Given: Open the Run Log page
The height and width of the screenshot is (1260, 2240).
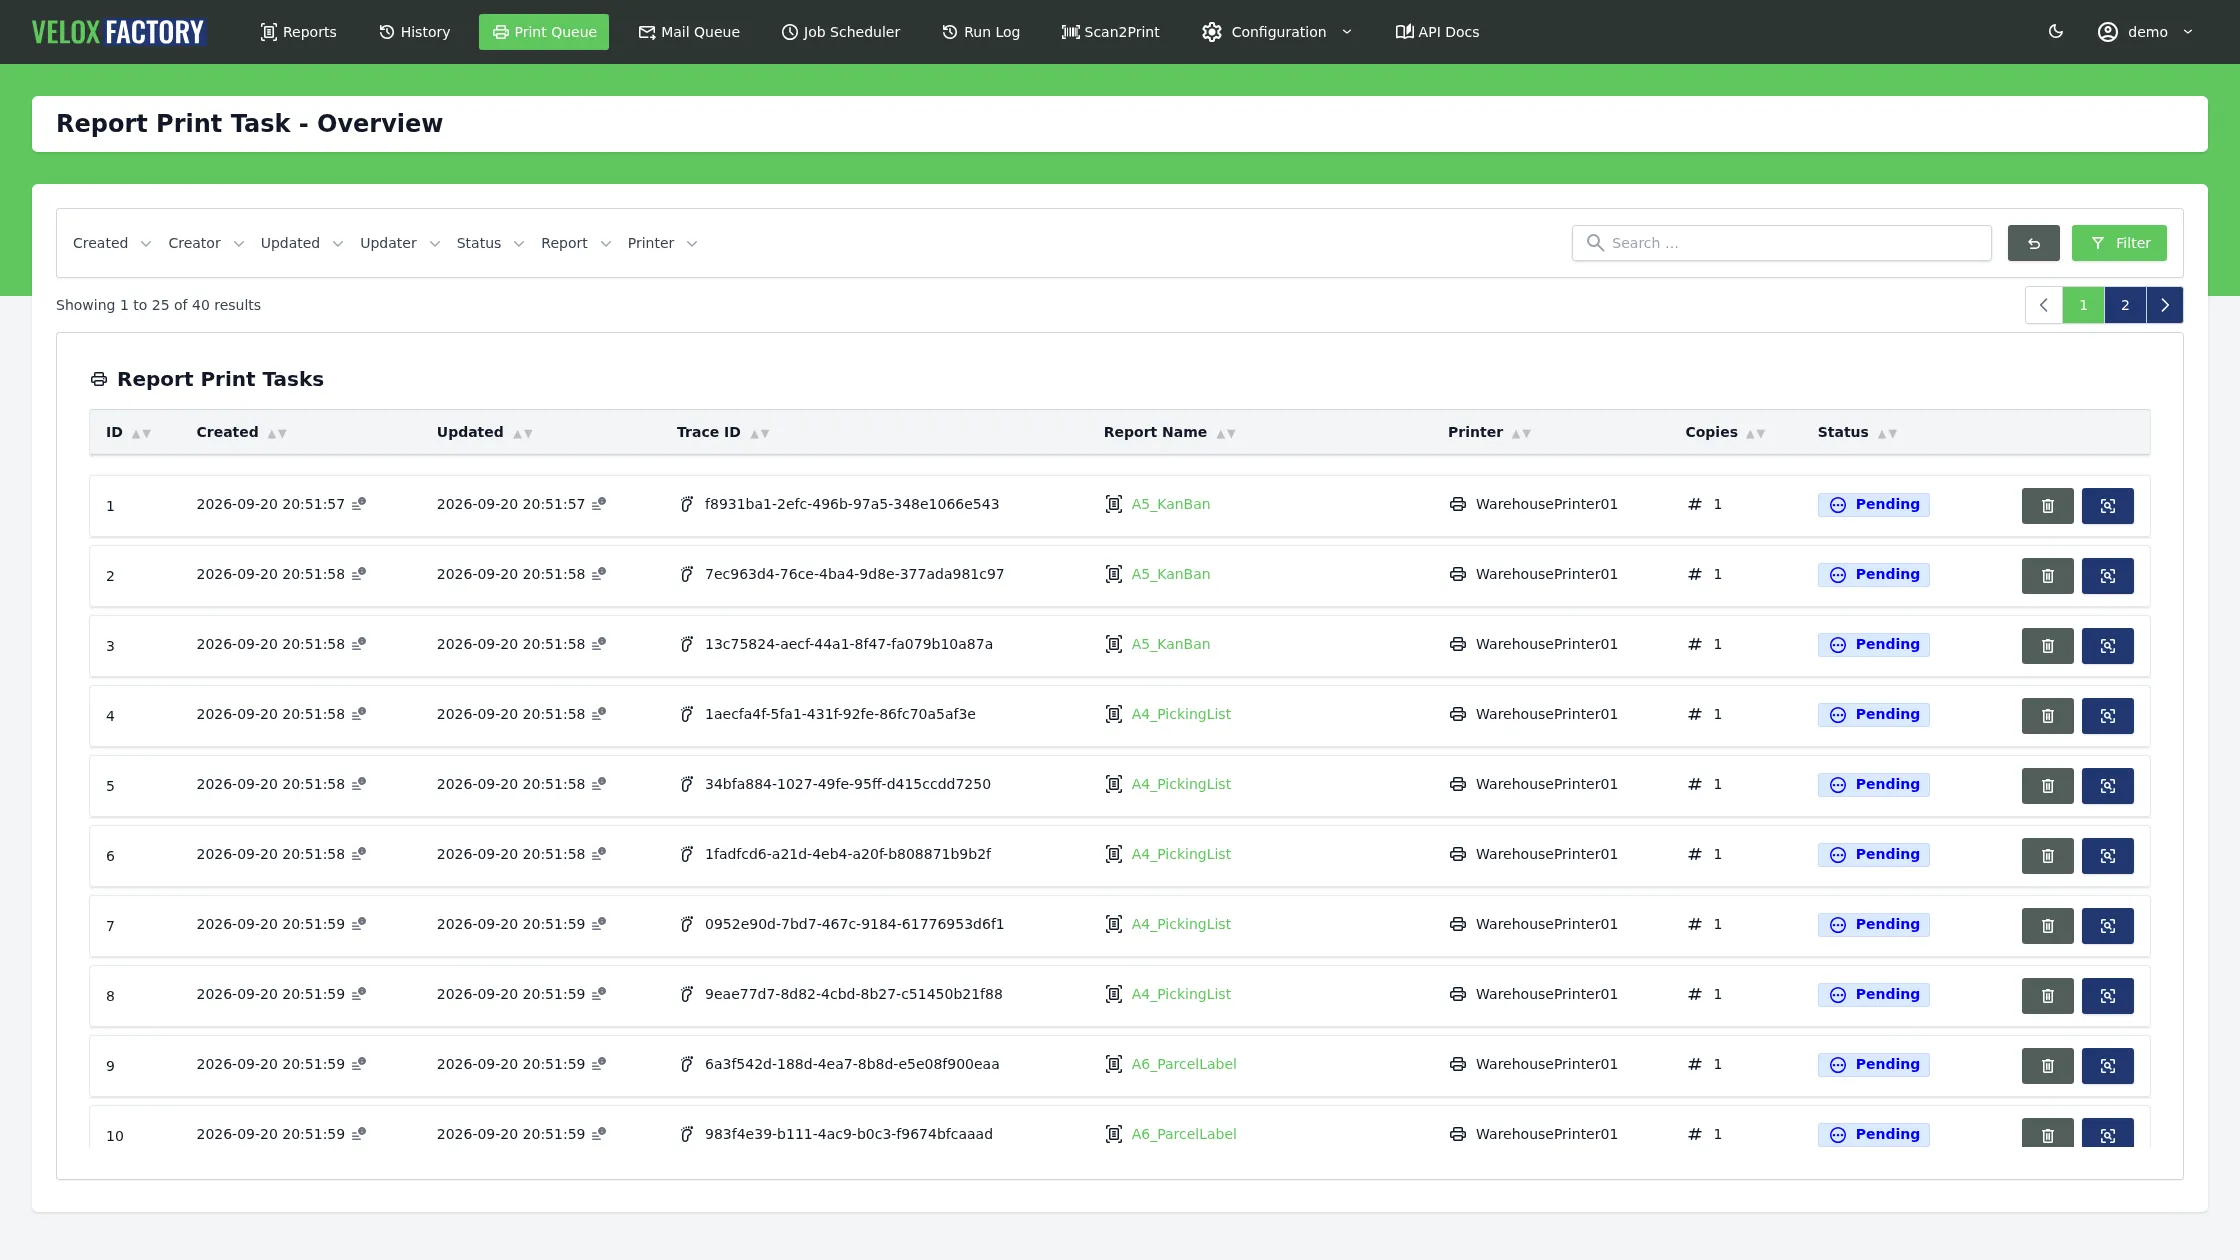Looking at the screenshot, I should [x=980, y=32].
